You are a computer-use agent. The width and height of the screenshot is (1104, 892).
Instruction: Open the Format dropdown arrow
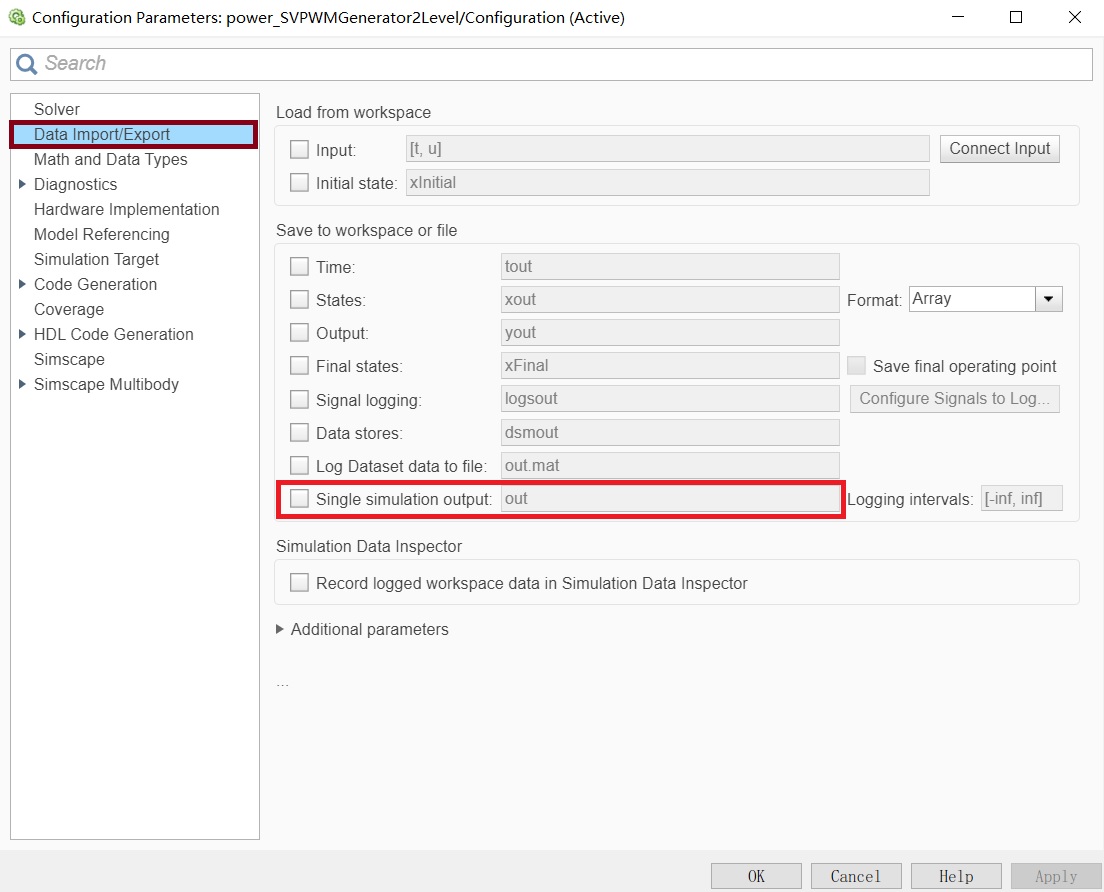1048,299
